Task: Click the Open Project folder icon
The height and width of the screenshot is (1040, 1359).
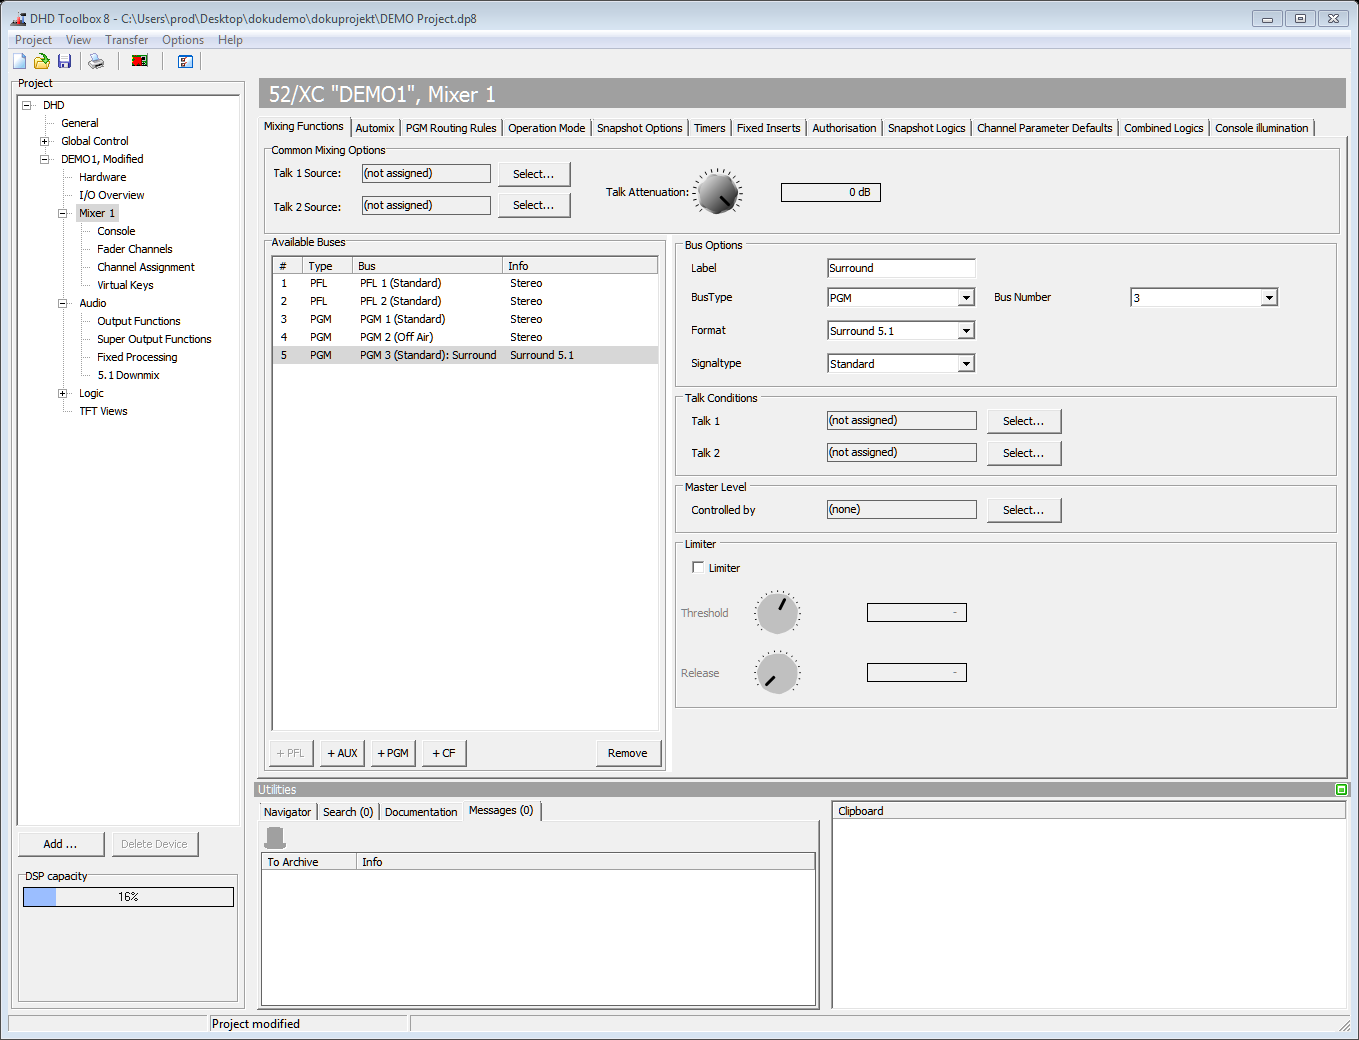Action: (x=42, y=61)
